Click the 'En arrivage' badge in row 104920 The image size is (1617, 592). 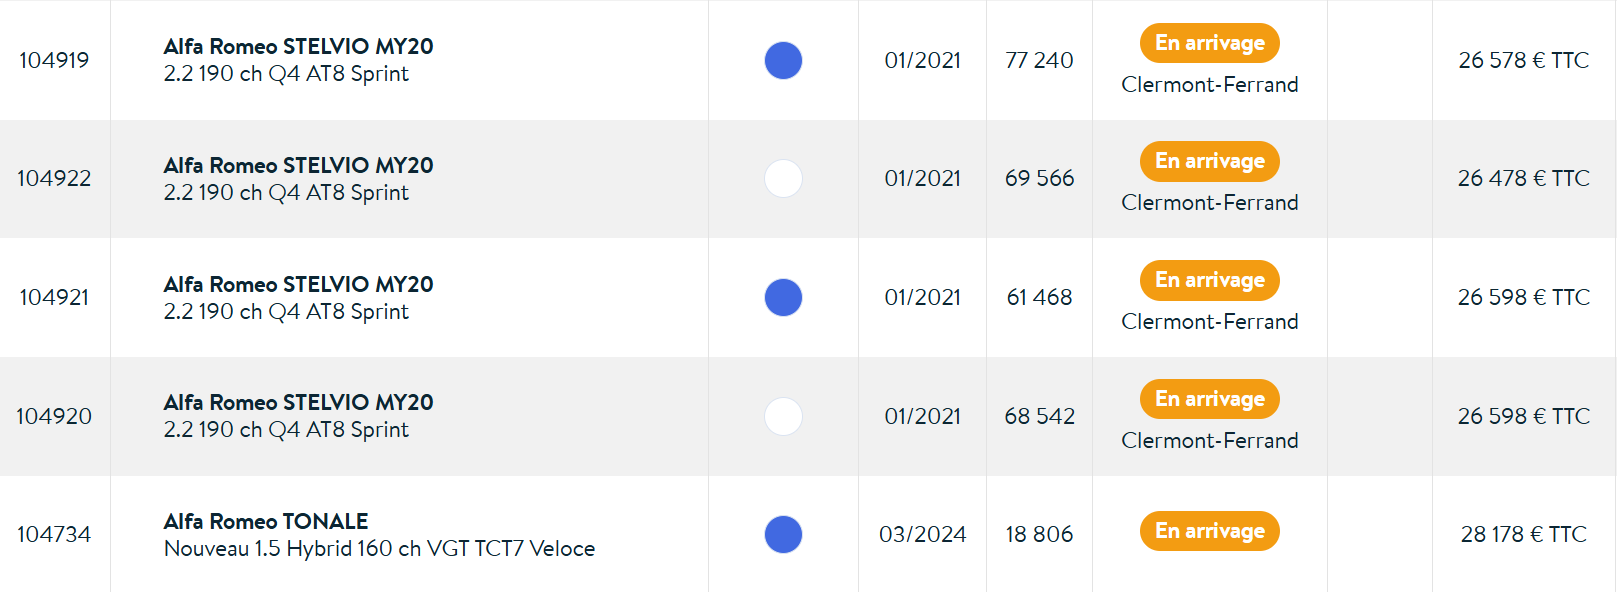point(1209,399)
